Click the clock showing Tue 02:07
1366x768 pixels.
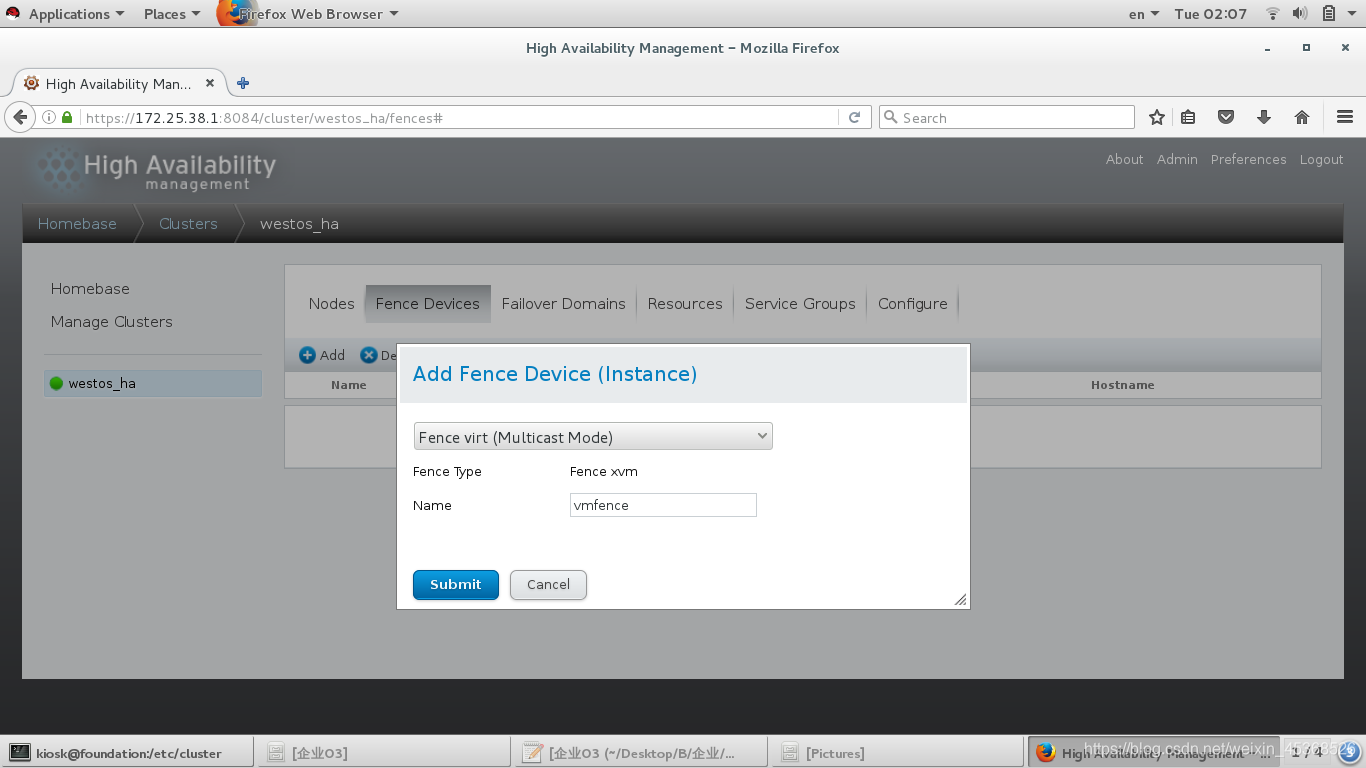coord(1210,14)
